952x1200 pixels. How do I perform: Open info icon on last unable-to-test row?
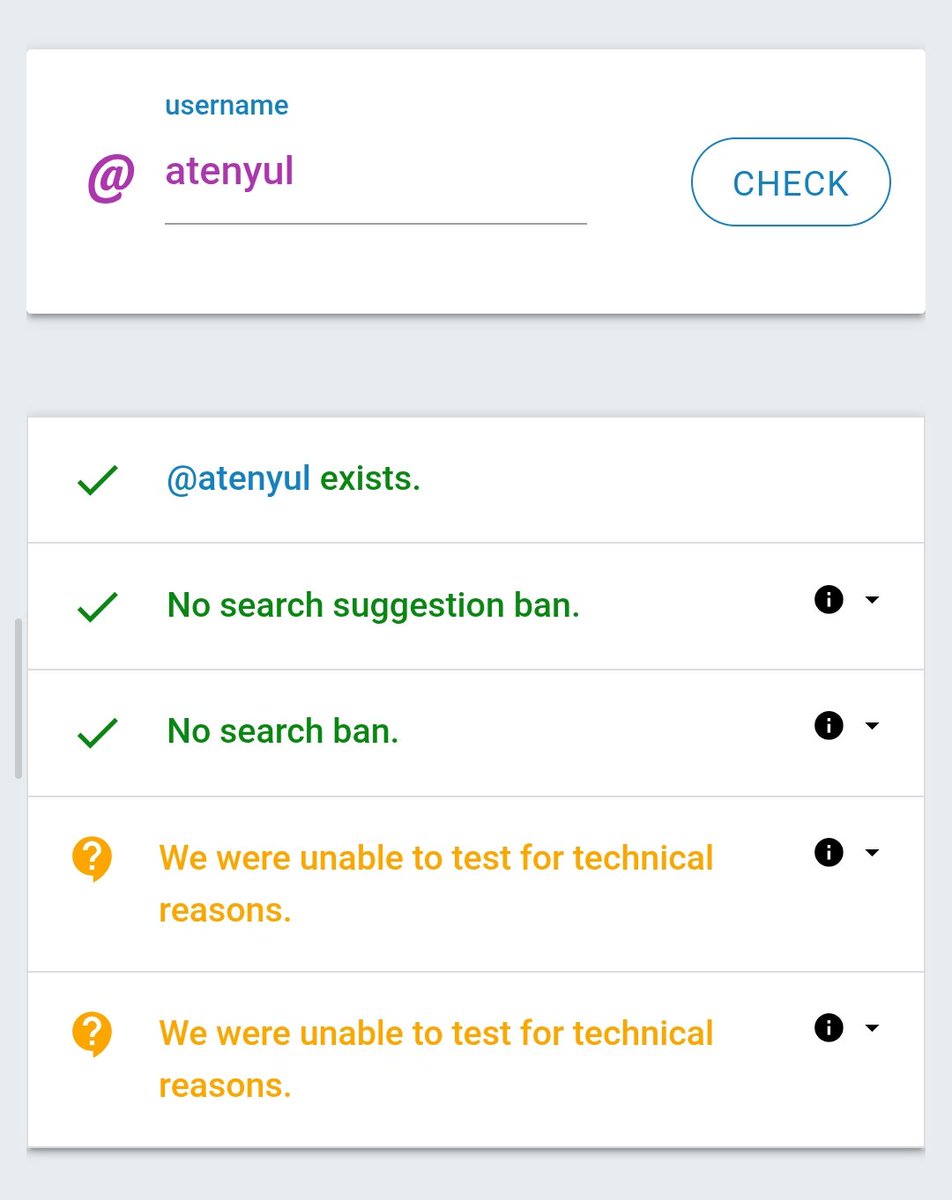829,1028
